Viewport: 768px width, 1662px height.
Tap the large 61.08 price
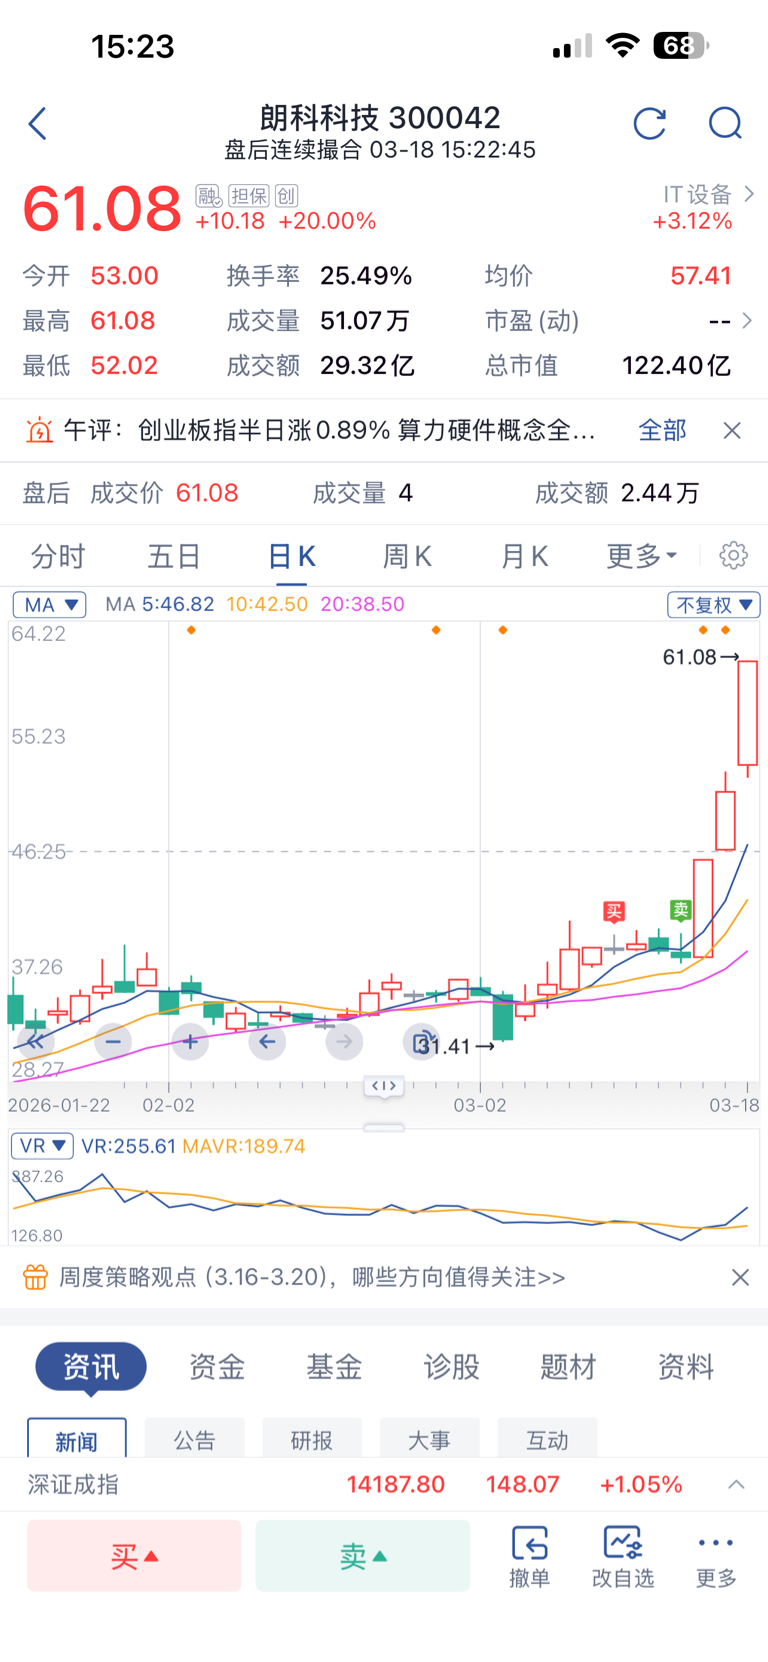102,209
